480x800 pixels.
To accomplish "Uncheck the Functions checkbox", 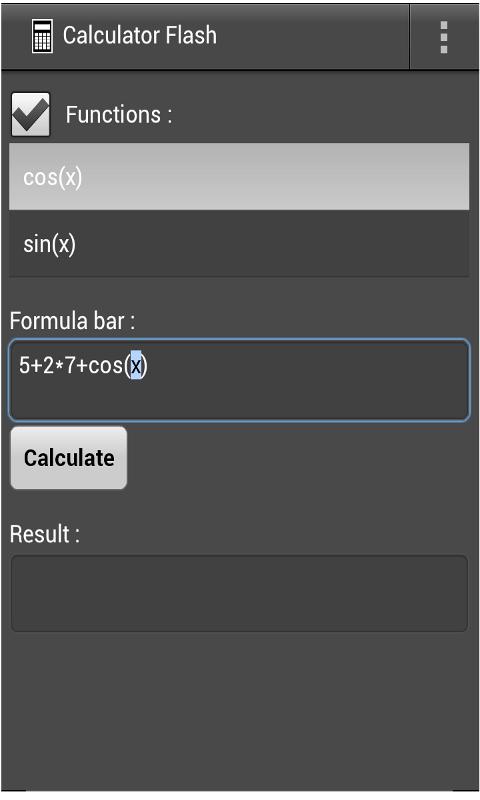I will (x=31, y=114).
